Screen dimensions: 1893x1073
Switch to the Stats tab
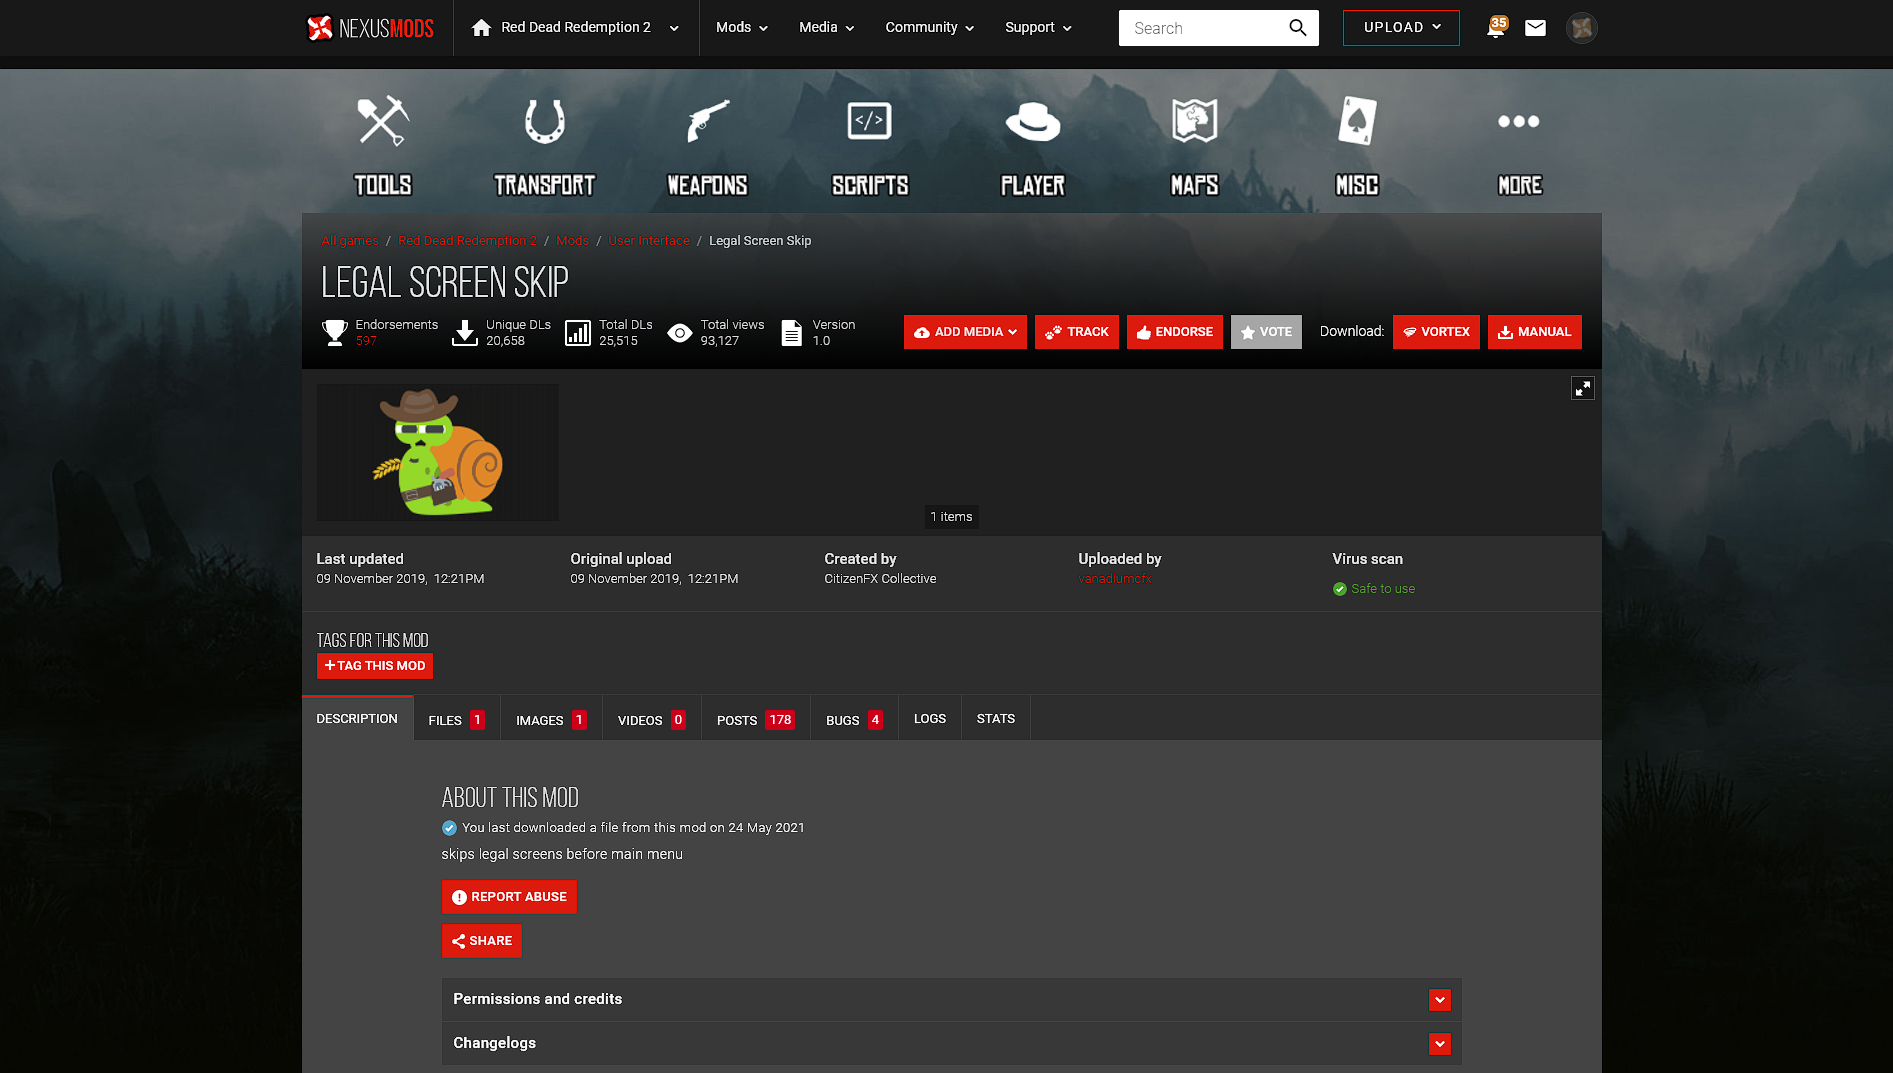(x=996, y=719)
